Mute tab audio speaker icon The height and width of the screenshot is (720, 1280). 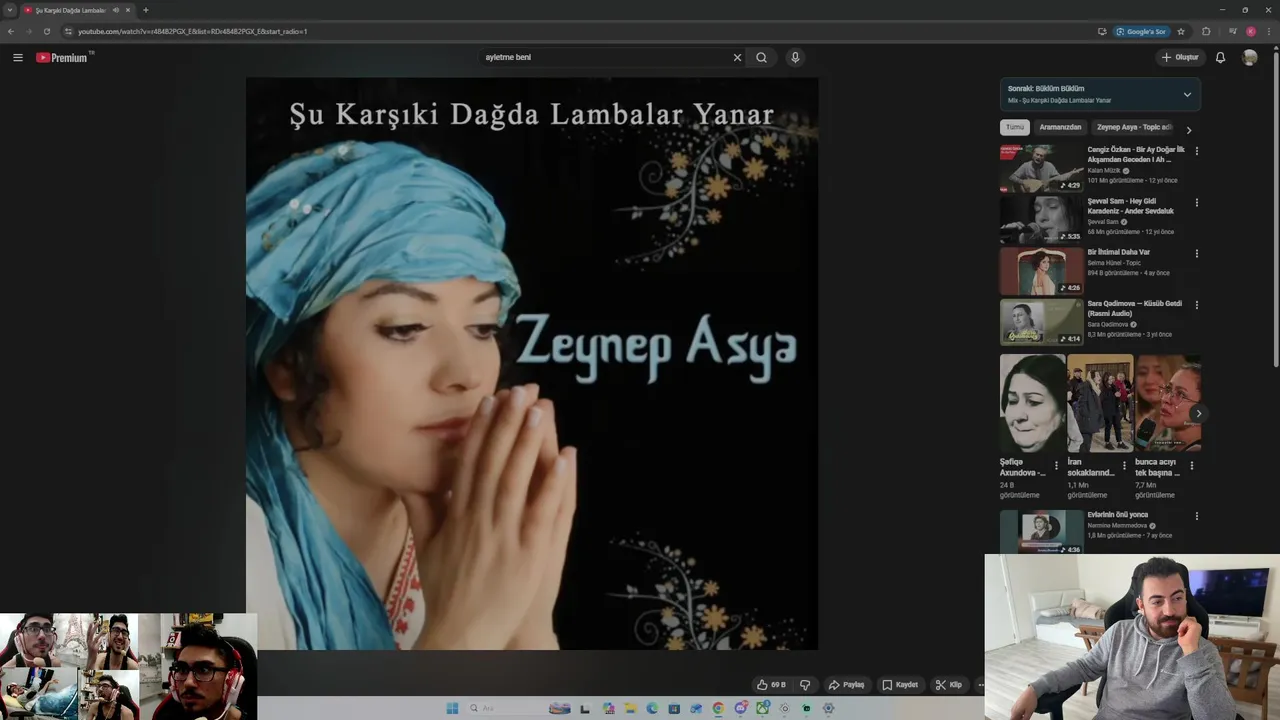click(116, 10)
